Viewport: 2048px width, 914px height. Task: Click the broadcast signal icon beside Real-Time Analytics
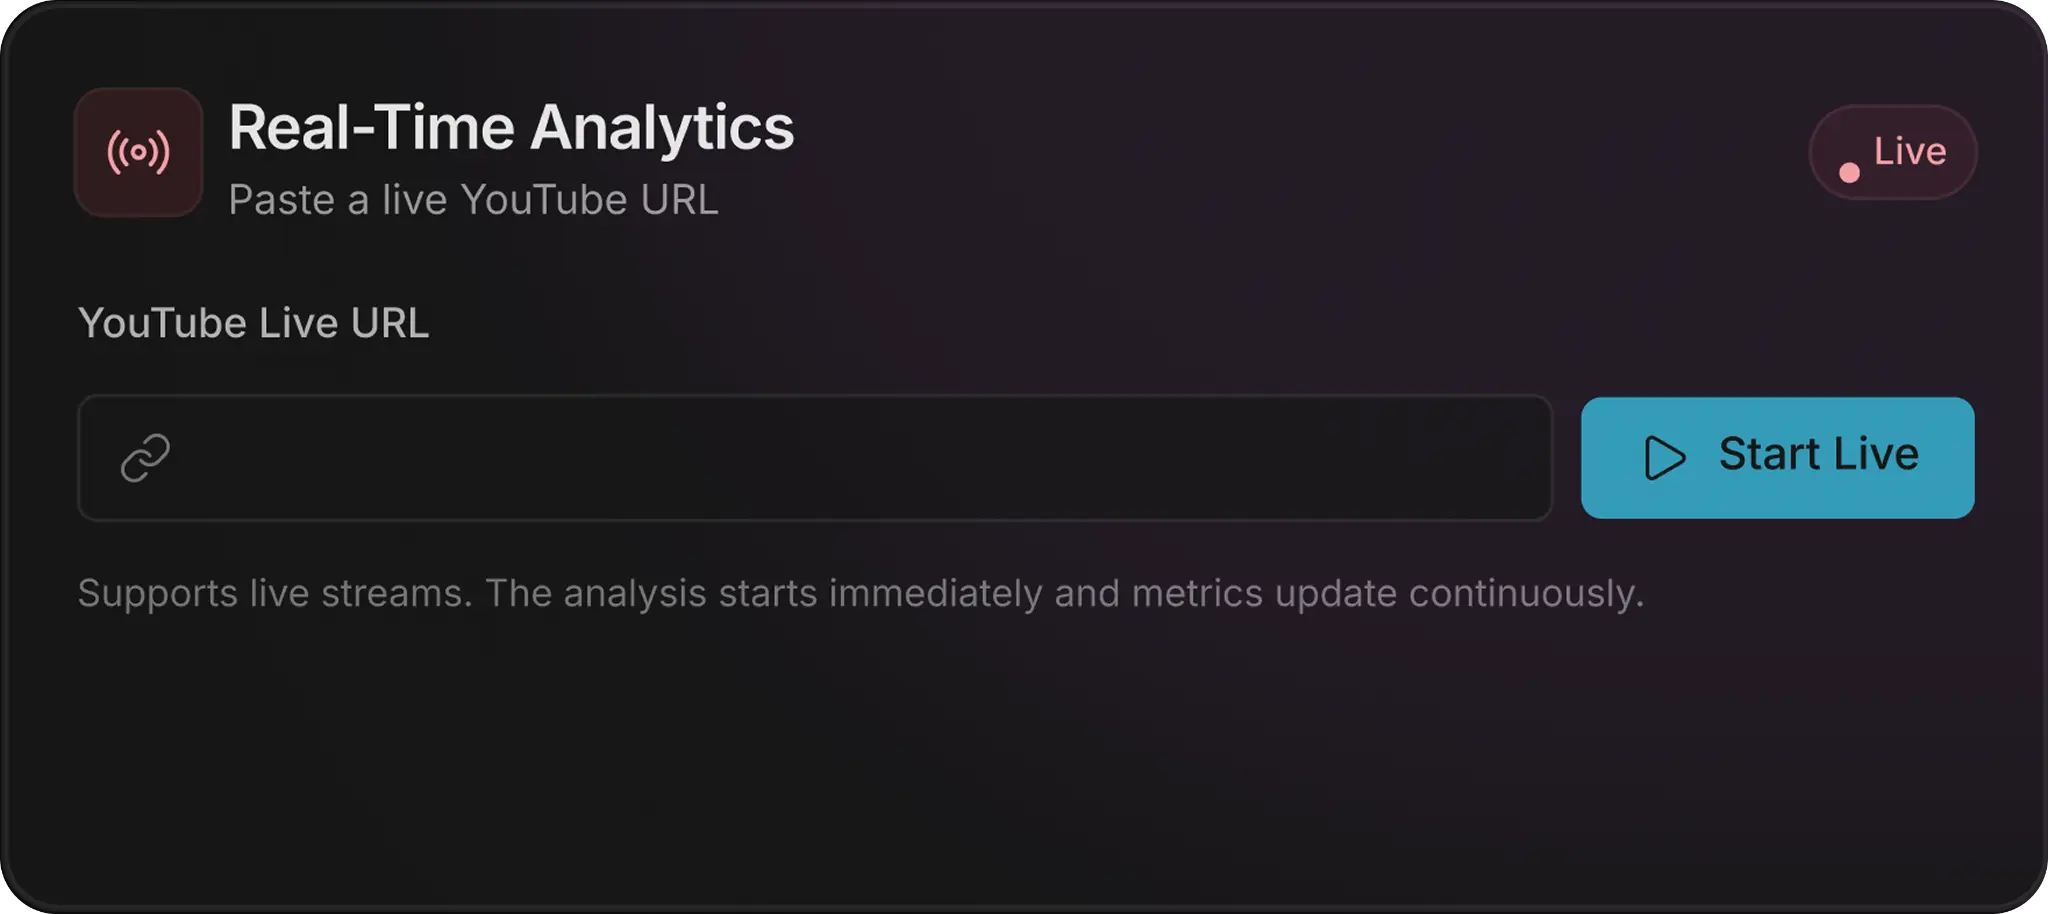138,152
